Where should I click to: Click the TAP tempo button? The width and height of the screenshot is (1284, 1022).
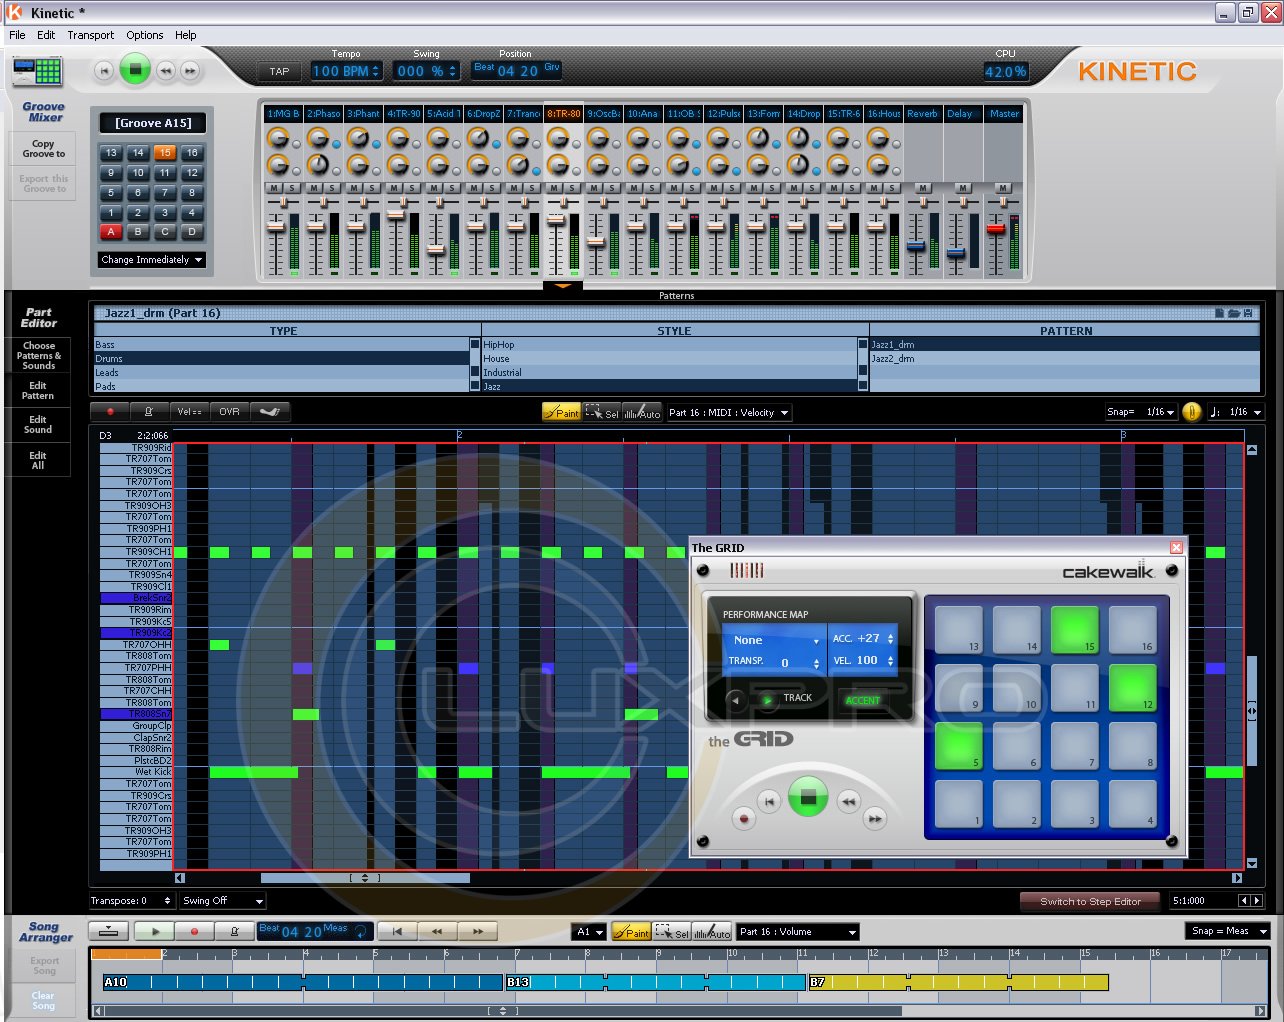(279, 71)
